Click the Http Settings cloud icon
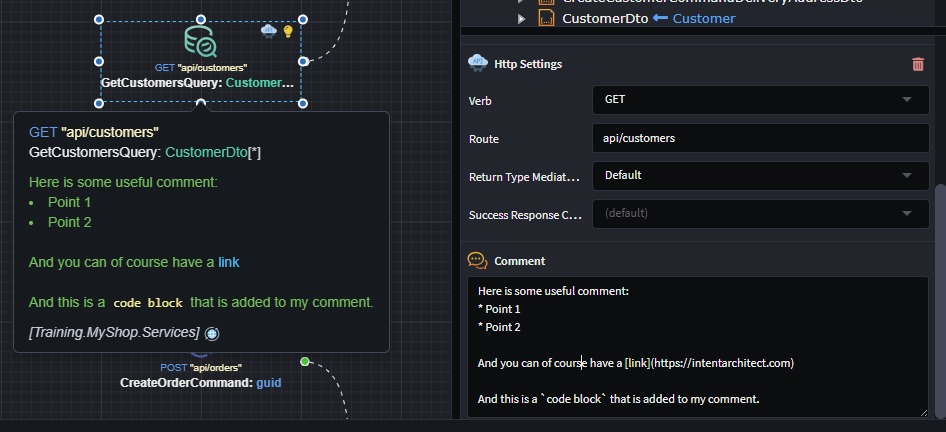Screen dimensions: 946x432 click(x=477, y=63)
